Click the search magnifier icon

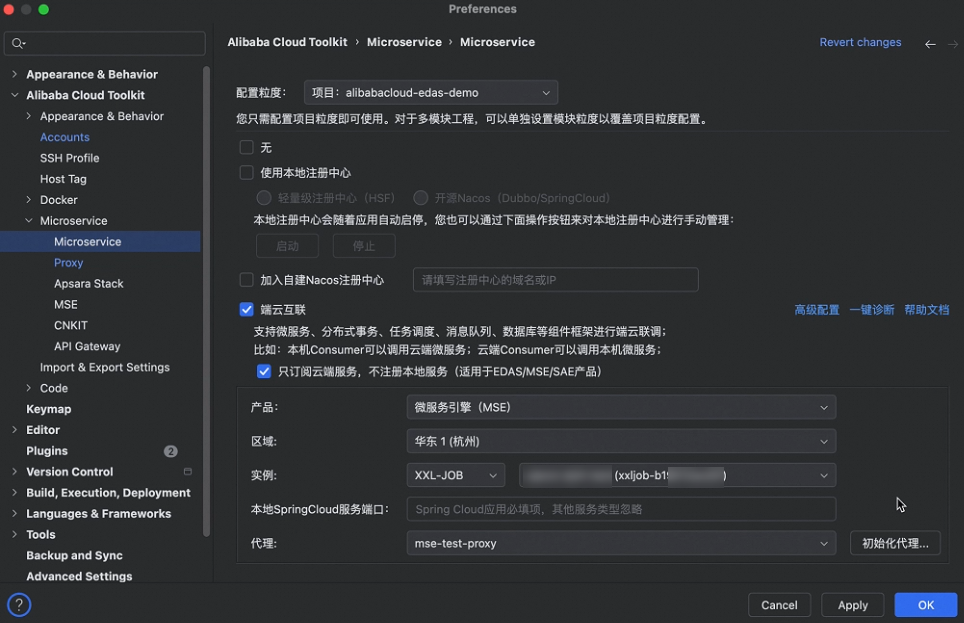[x=18, y=43]
